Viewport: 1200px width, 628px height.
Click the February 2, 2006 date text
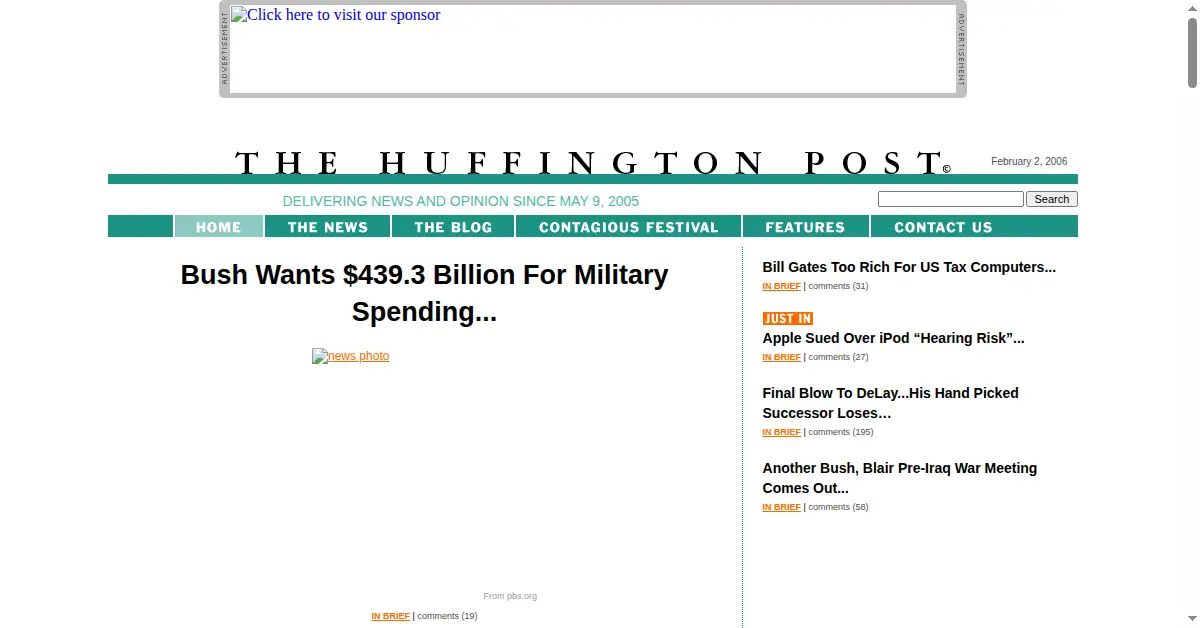pos(1029,162)
